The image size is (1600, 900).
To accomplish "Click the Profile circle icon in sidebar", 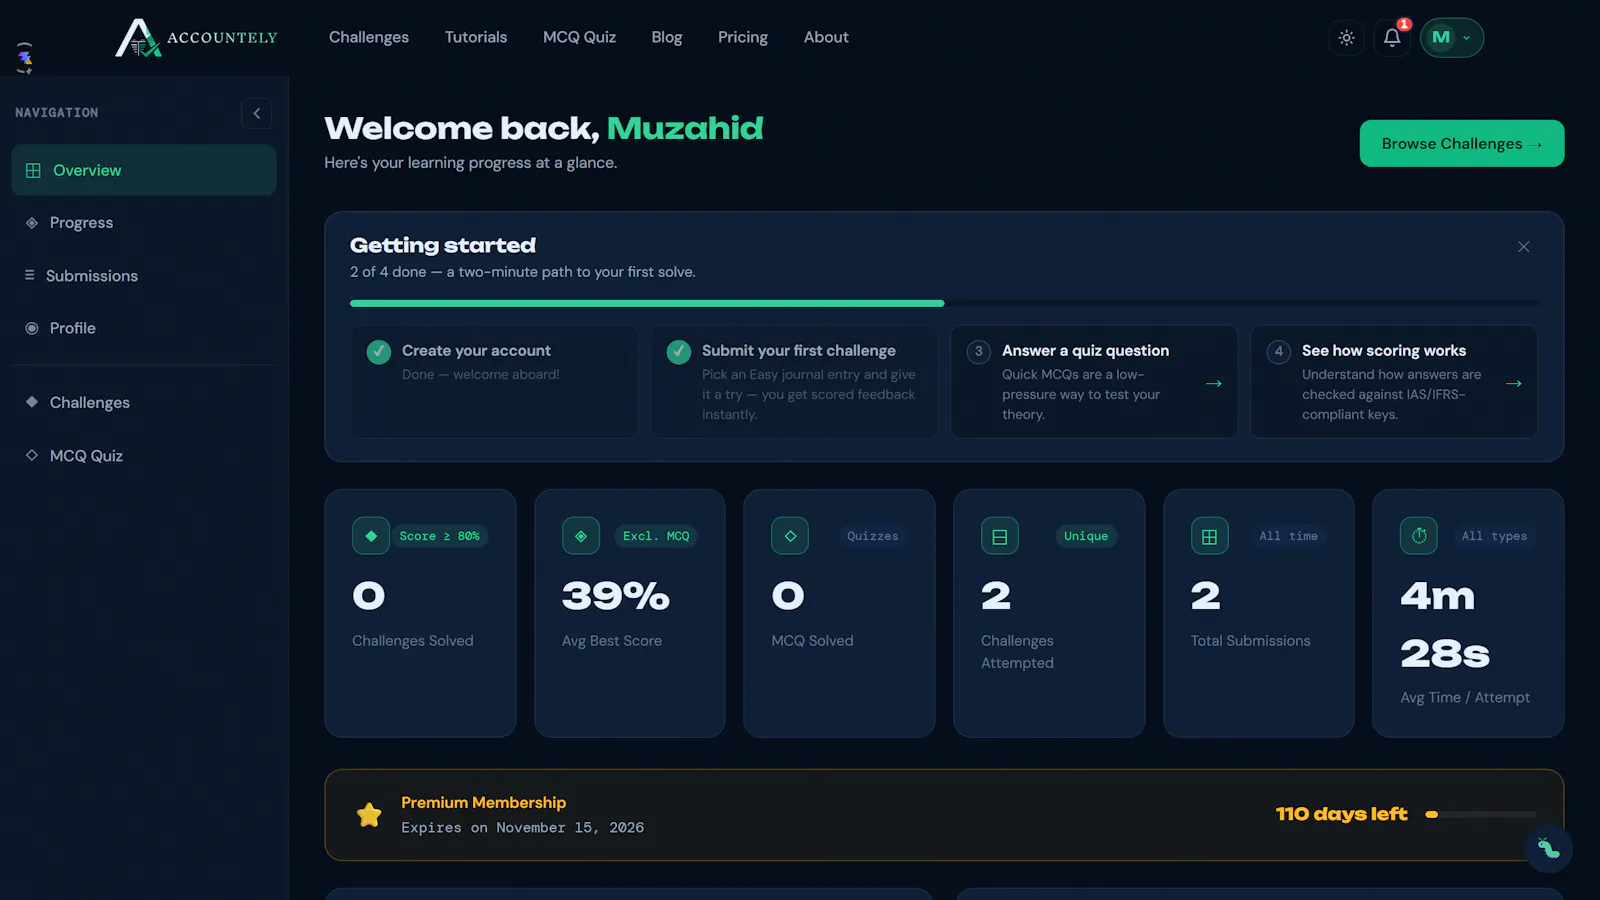I will point(32,328).
